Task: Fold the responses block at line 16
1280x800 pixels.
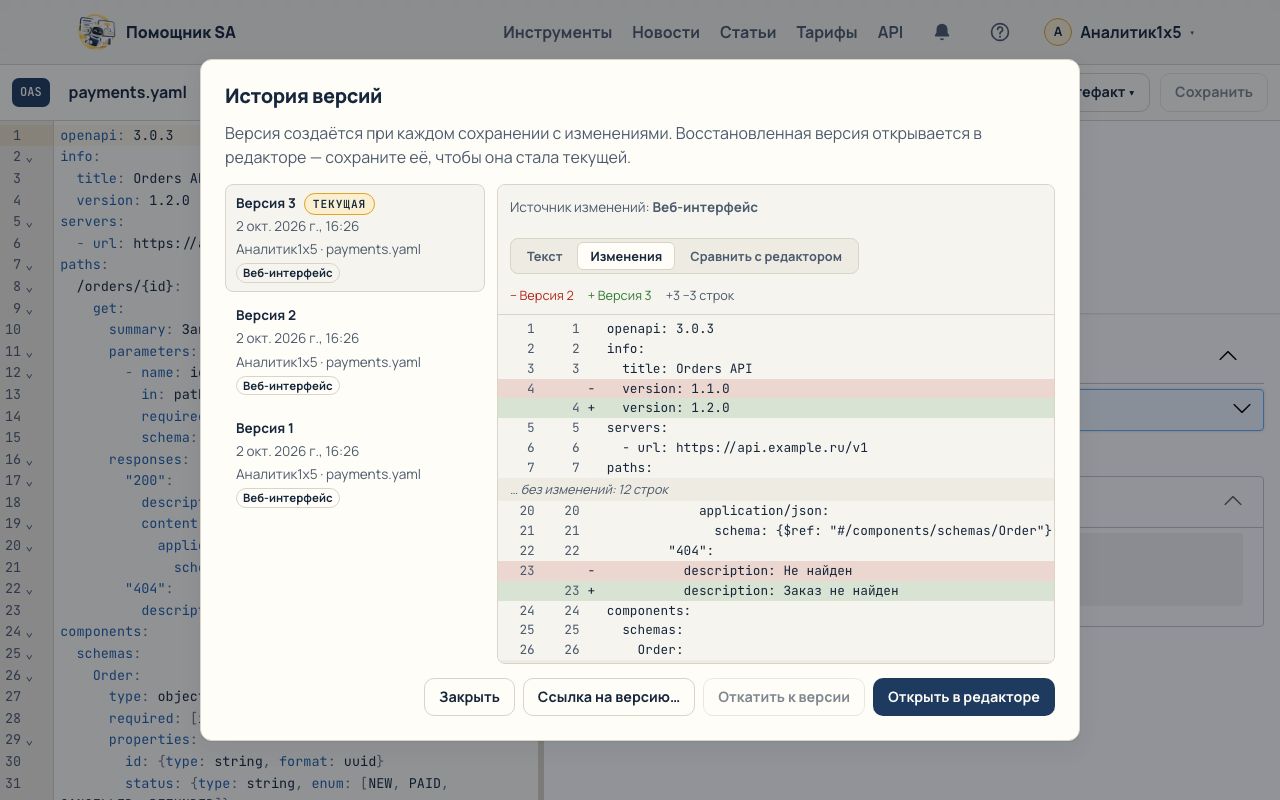Action: [29, 460]
